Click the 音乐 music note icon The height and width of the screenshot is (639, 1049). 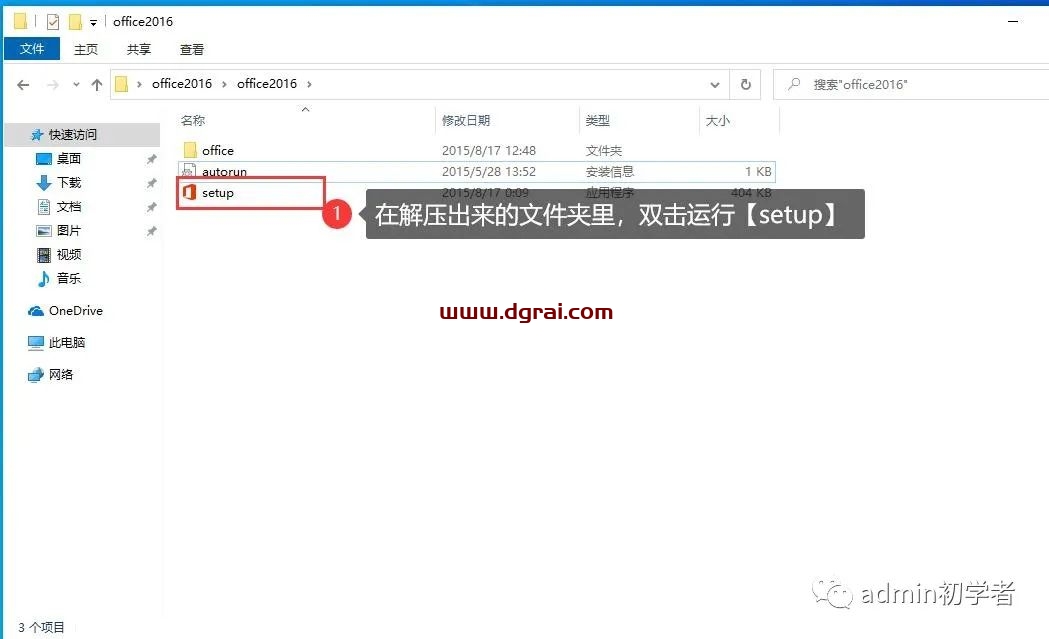coord(43,279)
